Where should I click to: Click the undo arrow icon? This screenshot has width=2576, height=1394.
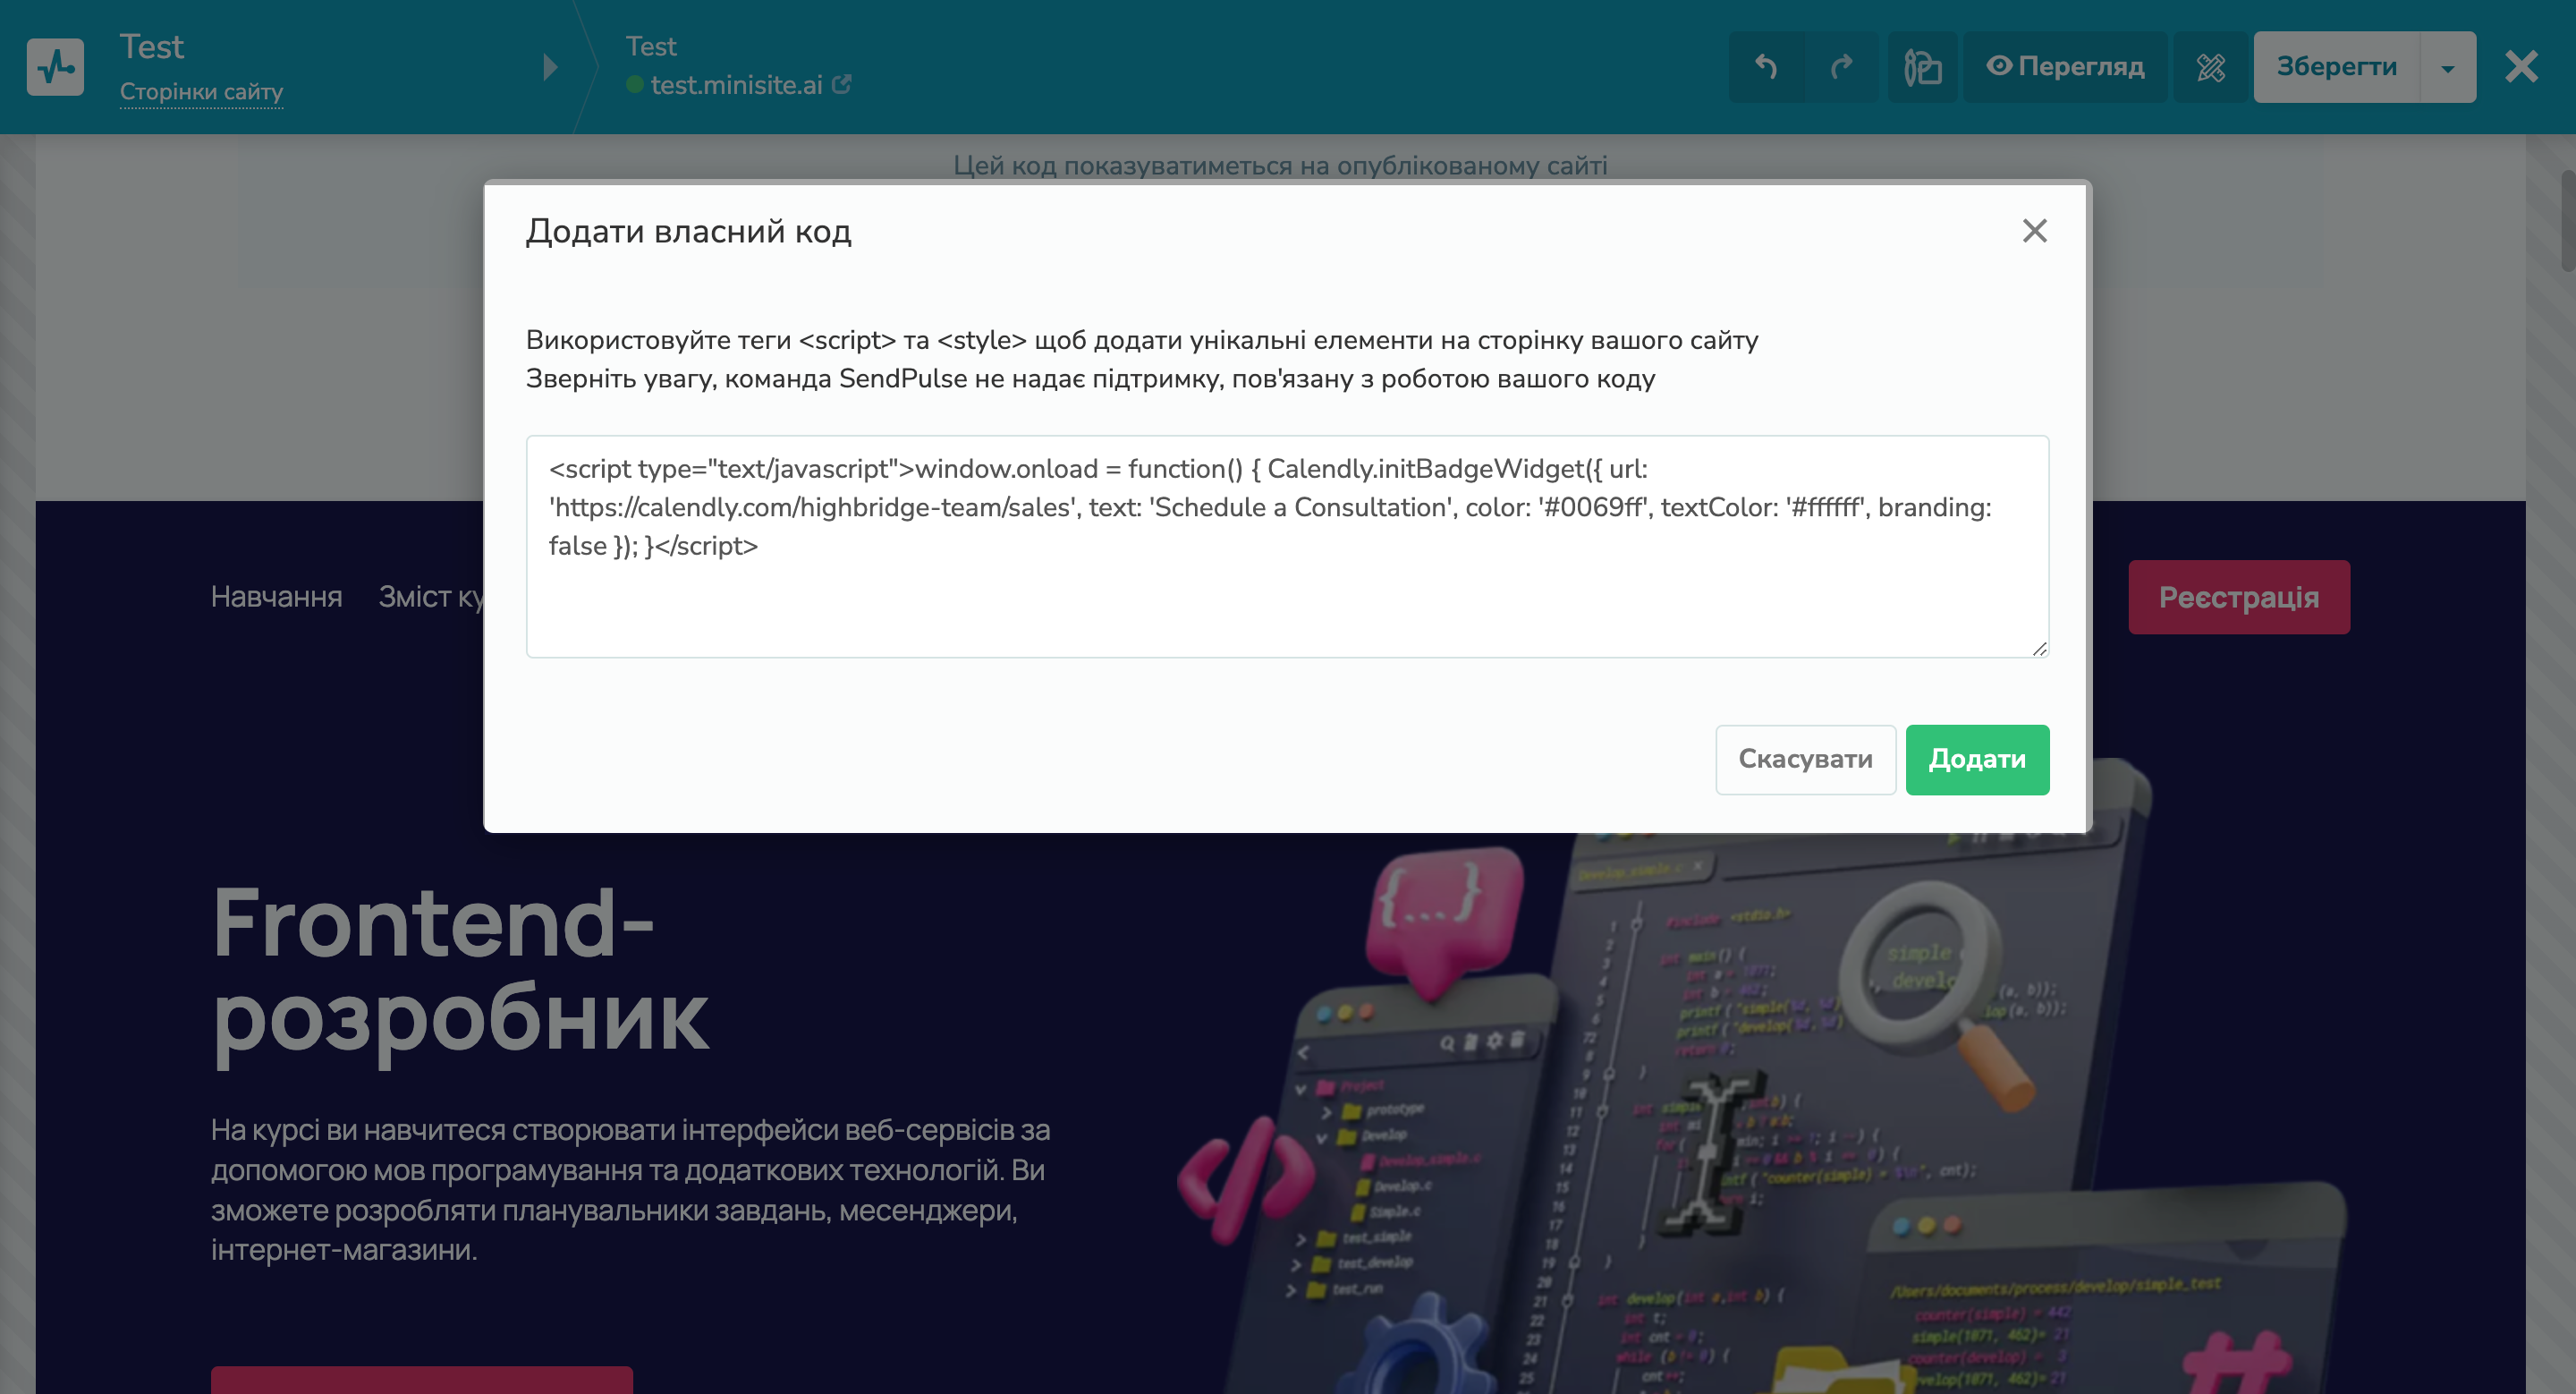[1766, 67]
